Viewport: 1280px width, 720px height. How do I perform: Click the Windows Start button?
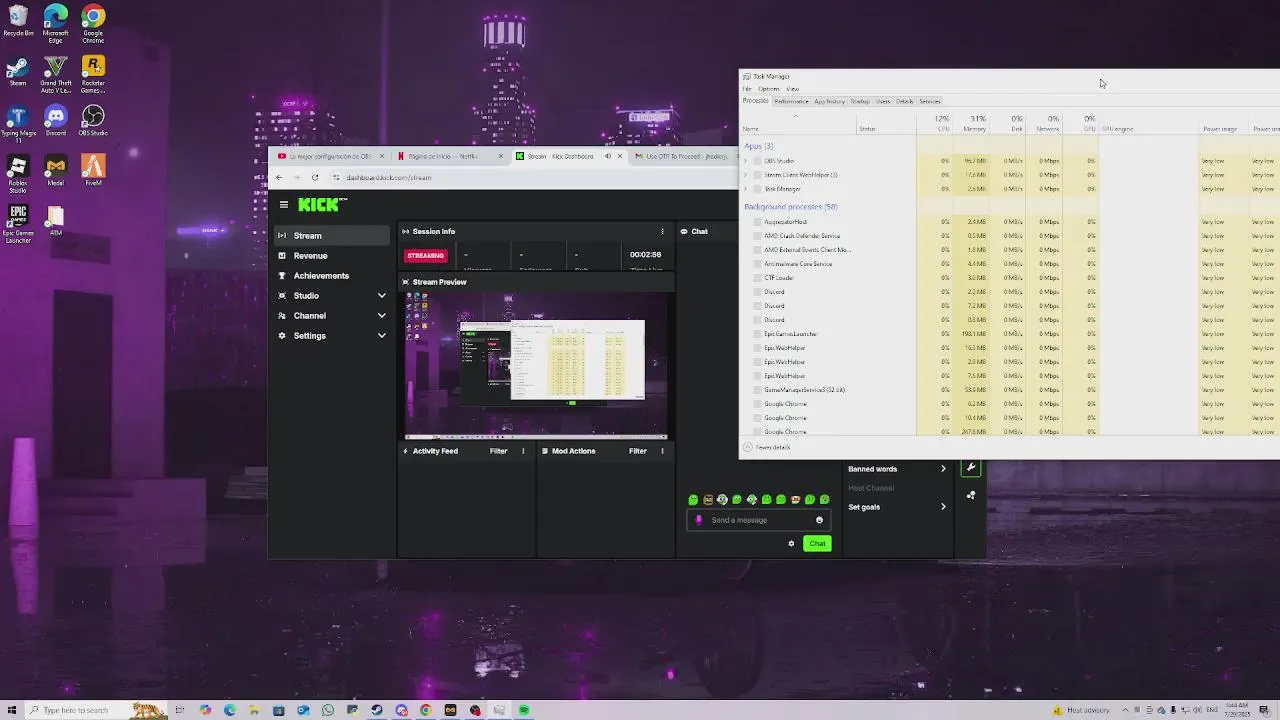(x=12, y=711)
